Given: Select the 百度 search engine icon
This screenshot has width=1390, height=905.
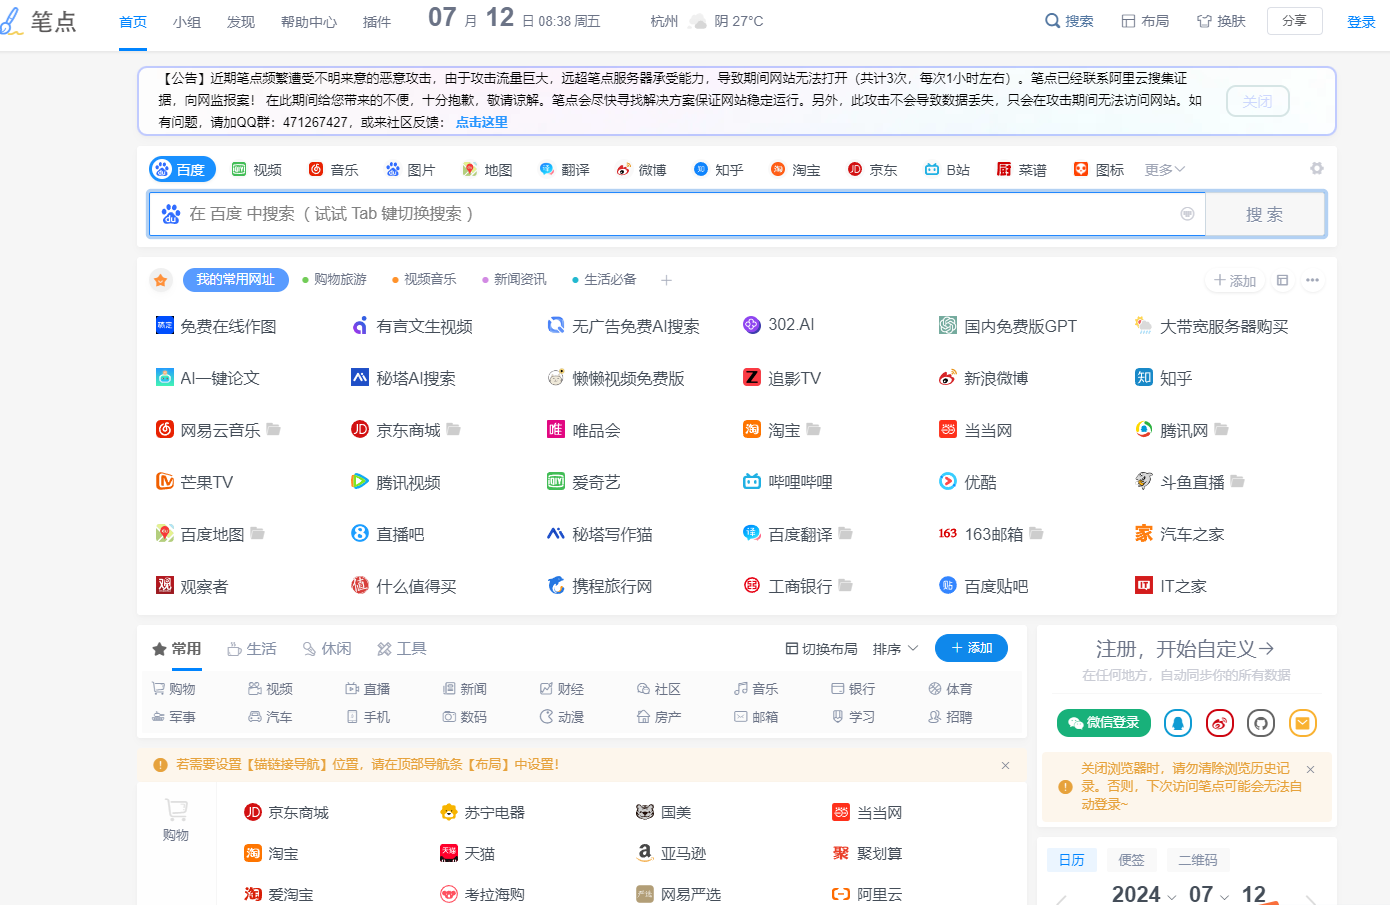Looking at the screenshot, I should tap(182, 169).
